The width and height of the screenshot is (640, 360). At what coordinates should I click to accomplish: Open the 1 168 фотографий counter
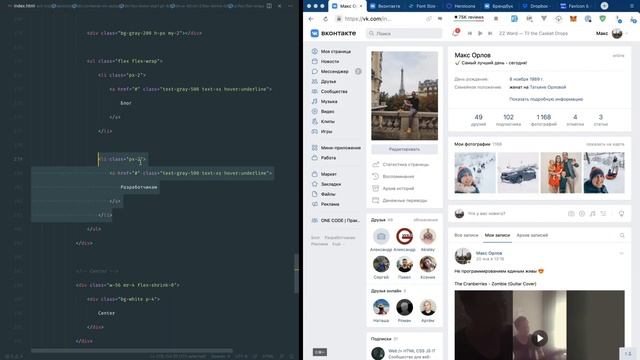(544, 120)
